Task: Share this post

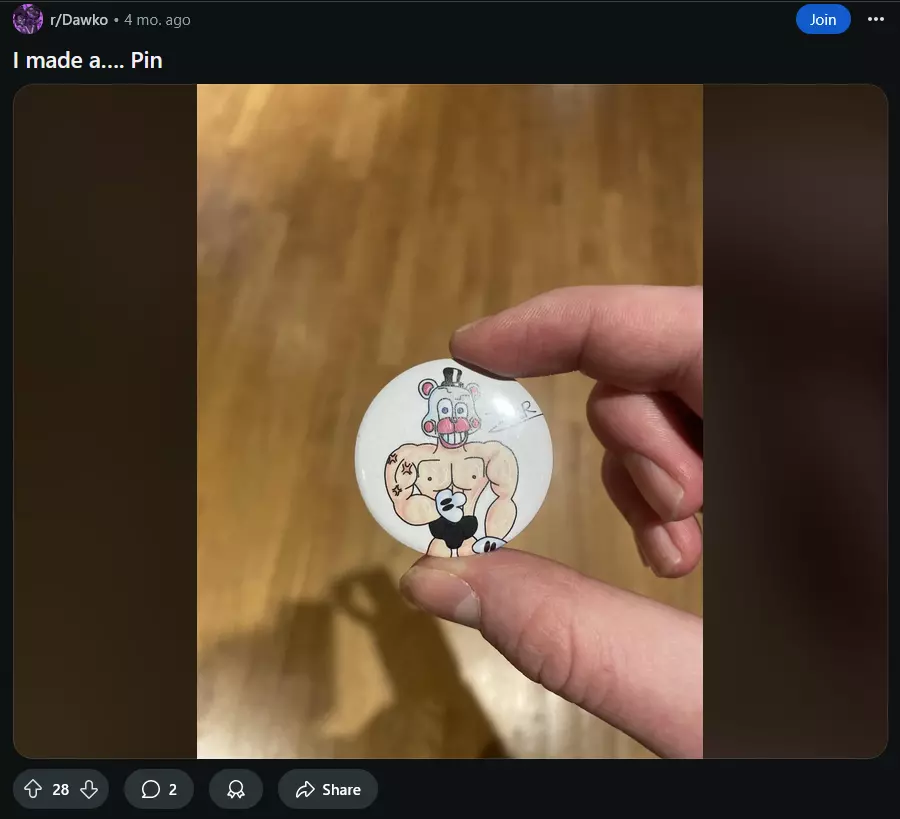Action: click(x=328, y=789)
